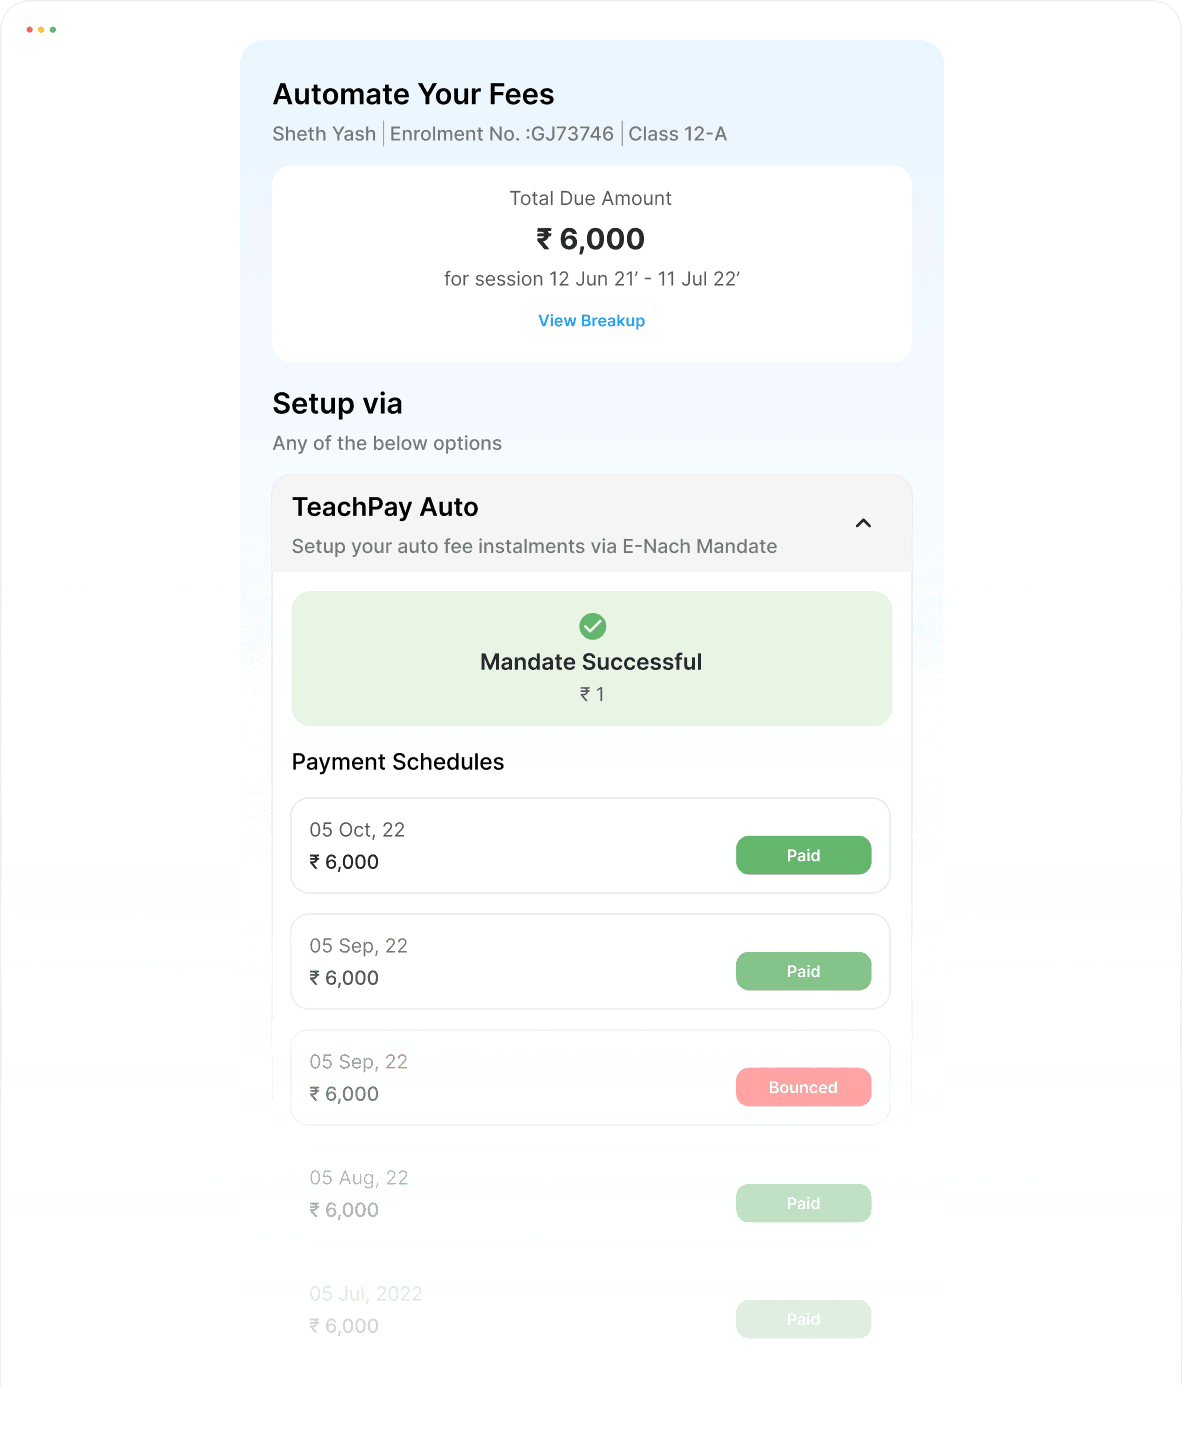Open the View Breakup link
This screenshot has width=1182, height=1447.
592,321
